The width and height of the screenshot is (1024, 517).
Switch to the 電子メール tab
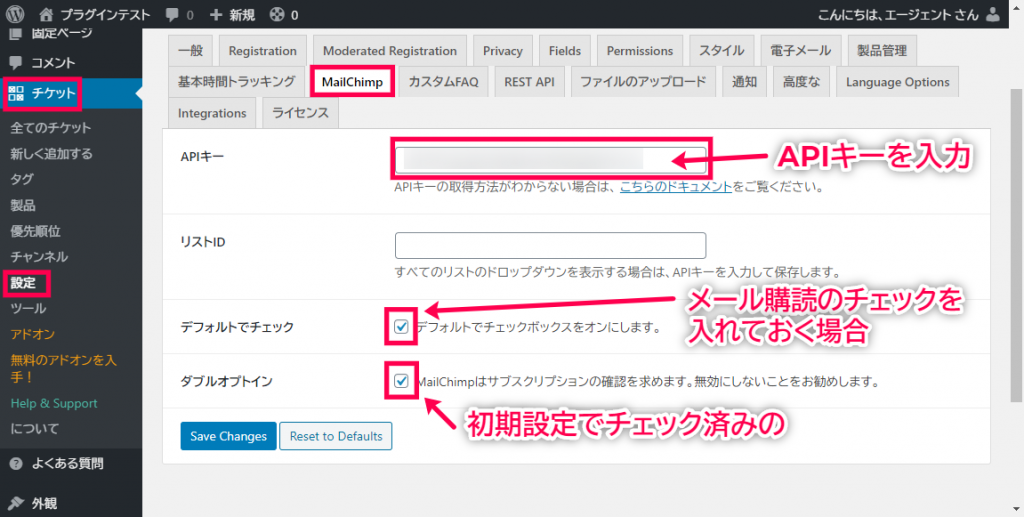[801, 51]
